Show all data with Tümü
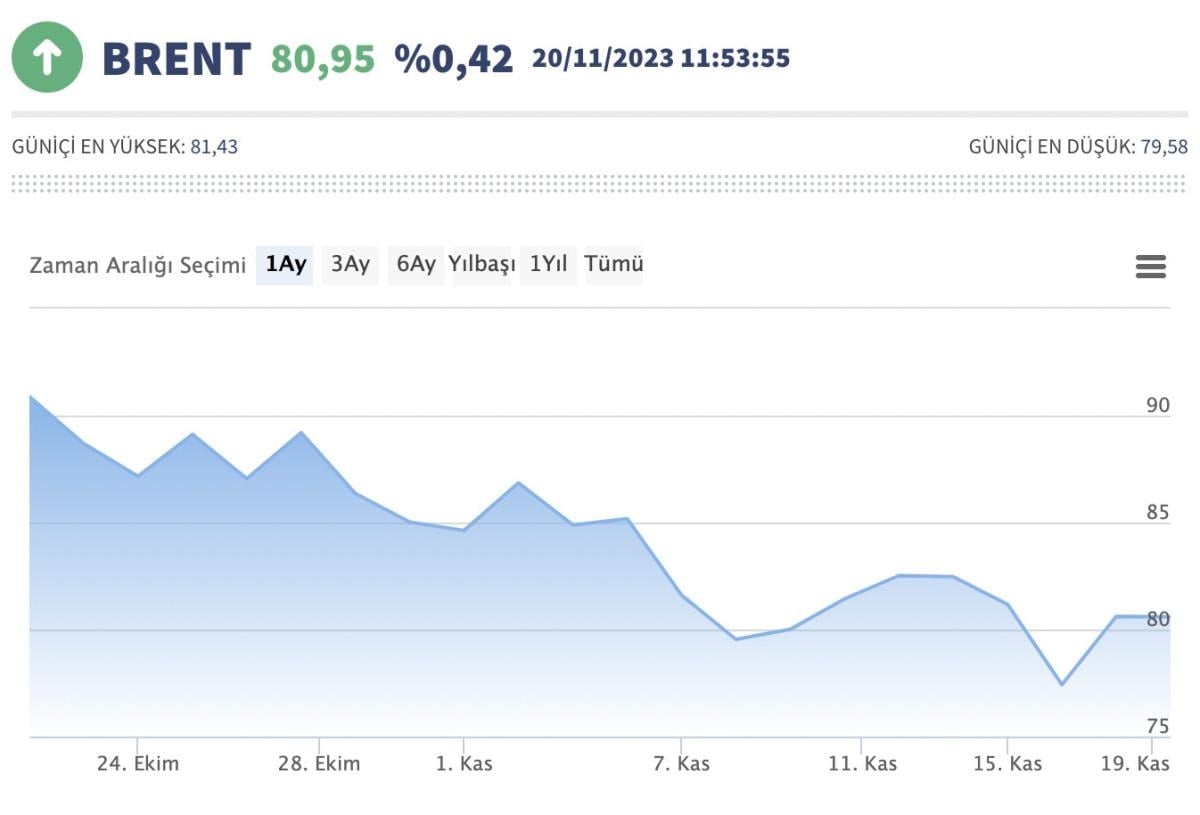This screenshot has width=1200, height=815. click(614, 265)
